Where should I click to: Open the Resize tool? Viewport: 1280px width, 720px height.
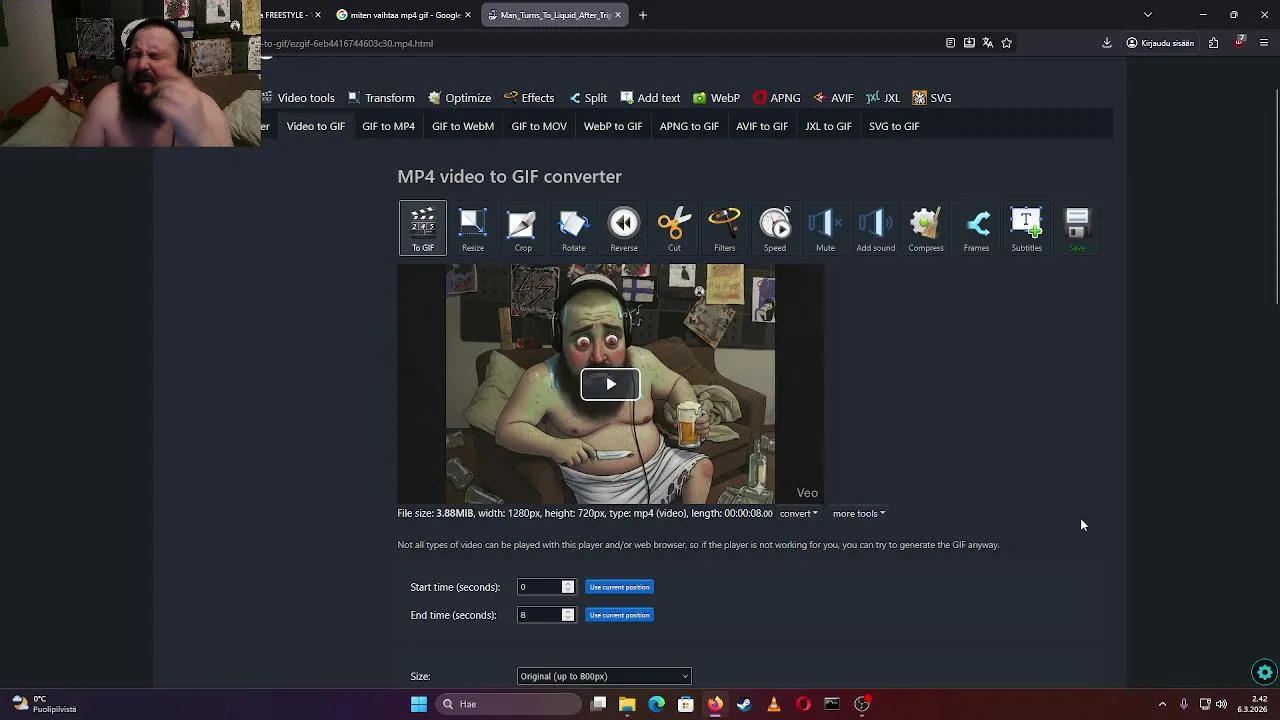(x=473, y=228)
